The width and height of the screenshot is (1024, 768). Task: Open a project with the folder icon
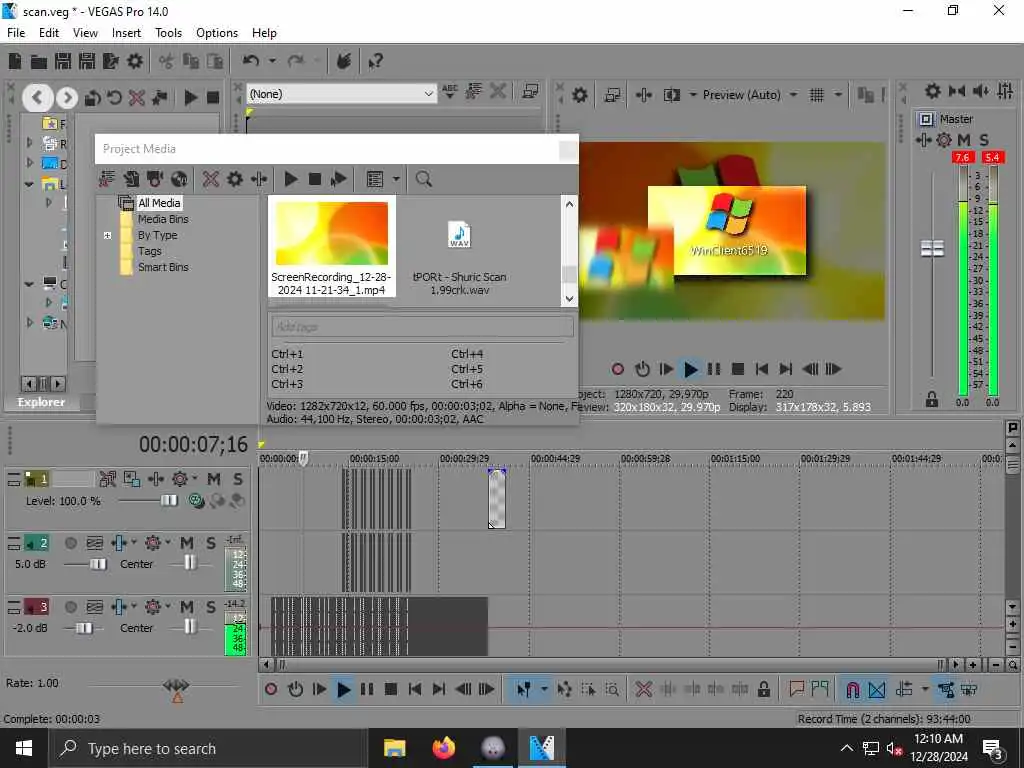click(39, 61)
